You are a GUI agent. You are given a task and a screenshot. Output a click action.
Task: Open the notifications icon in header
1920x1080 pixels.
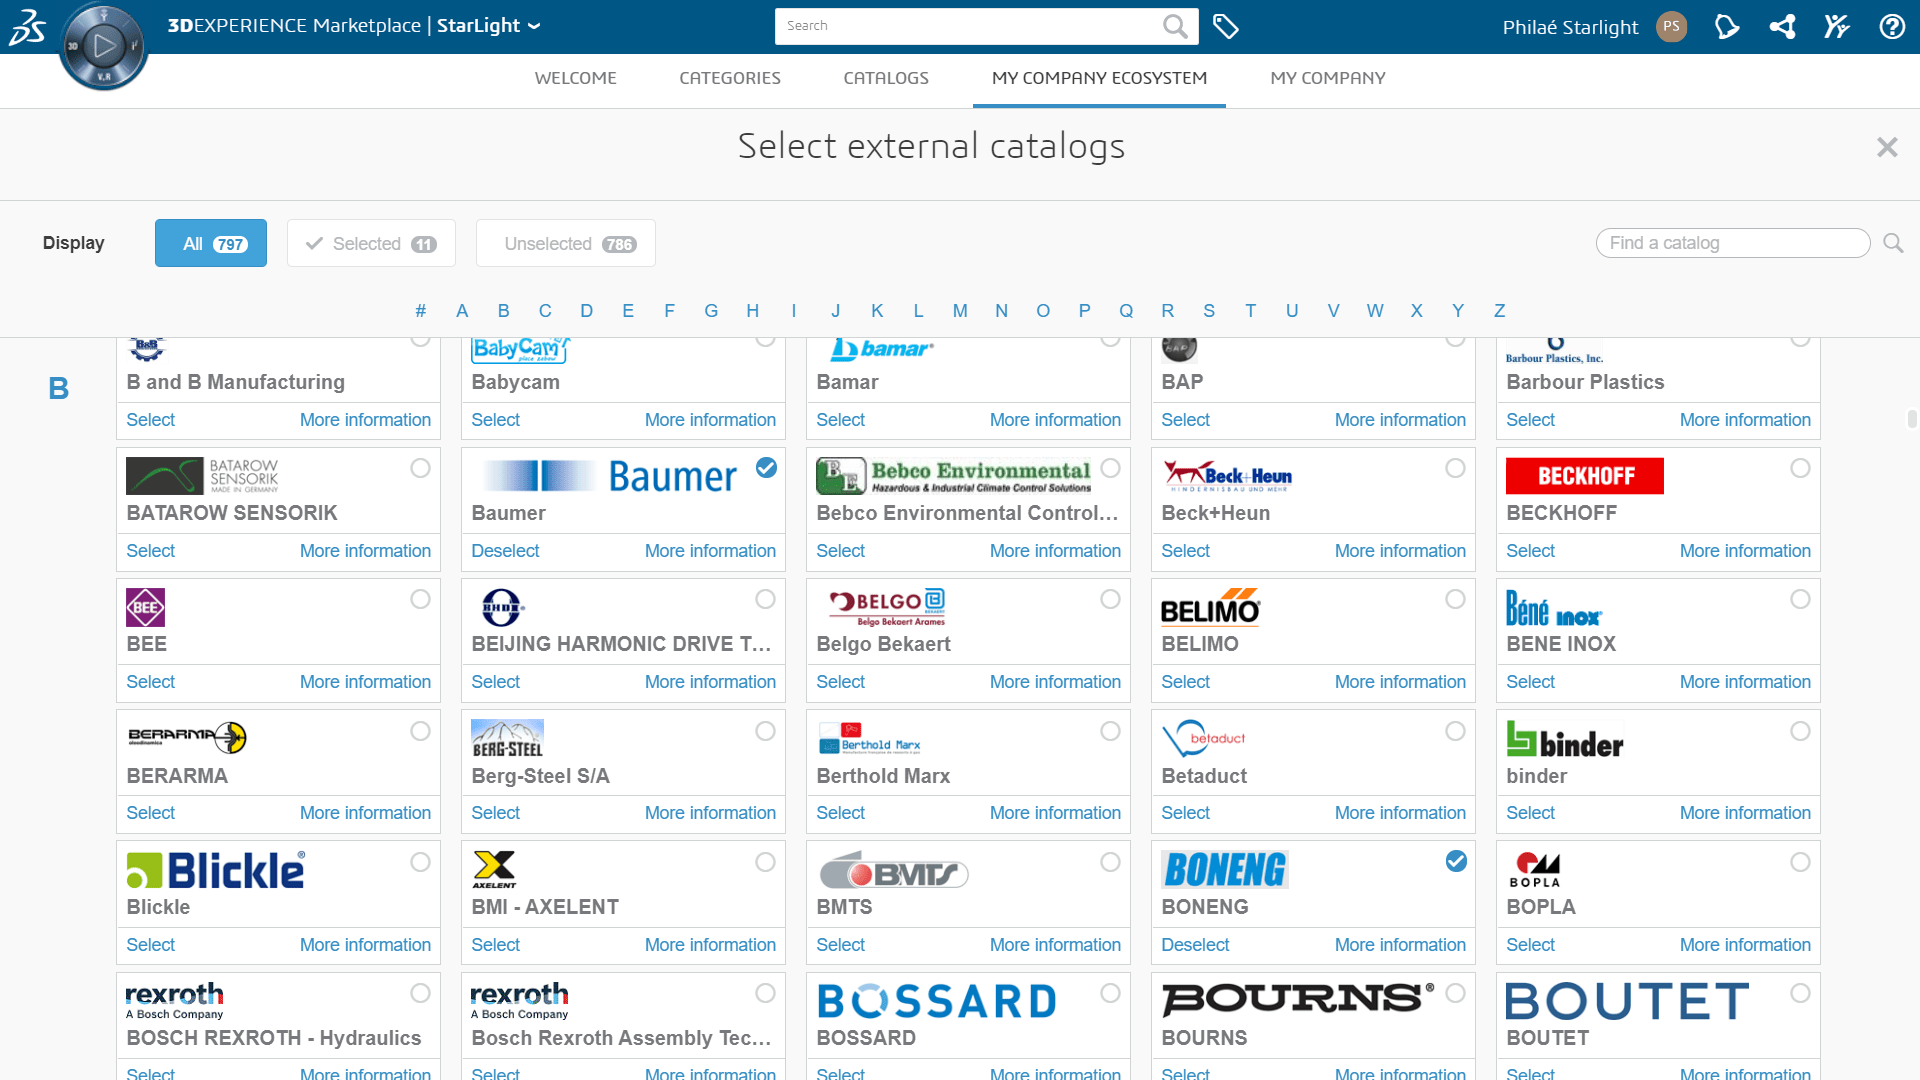point(1727,27)
